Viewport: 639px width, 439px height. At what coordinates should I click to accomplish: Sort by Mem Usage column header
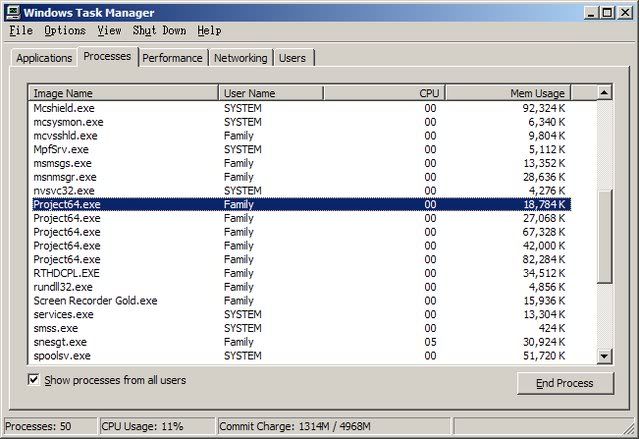tap(508, 93)
